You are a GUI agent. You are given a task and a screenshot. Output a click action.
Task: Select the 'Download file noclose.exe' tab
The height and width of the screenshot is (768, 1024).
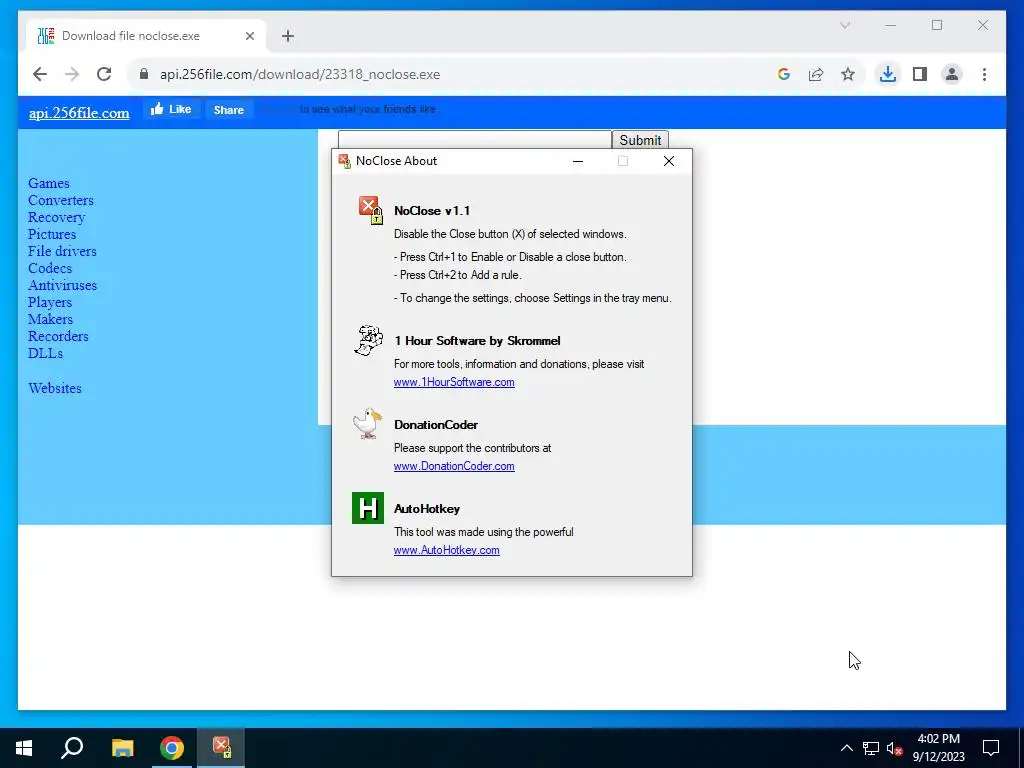point(146,36)
